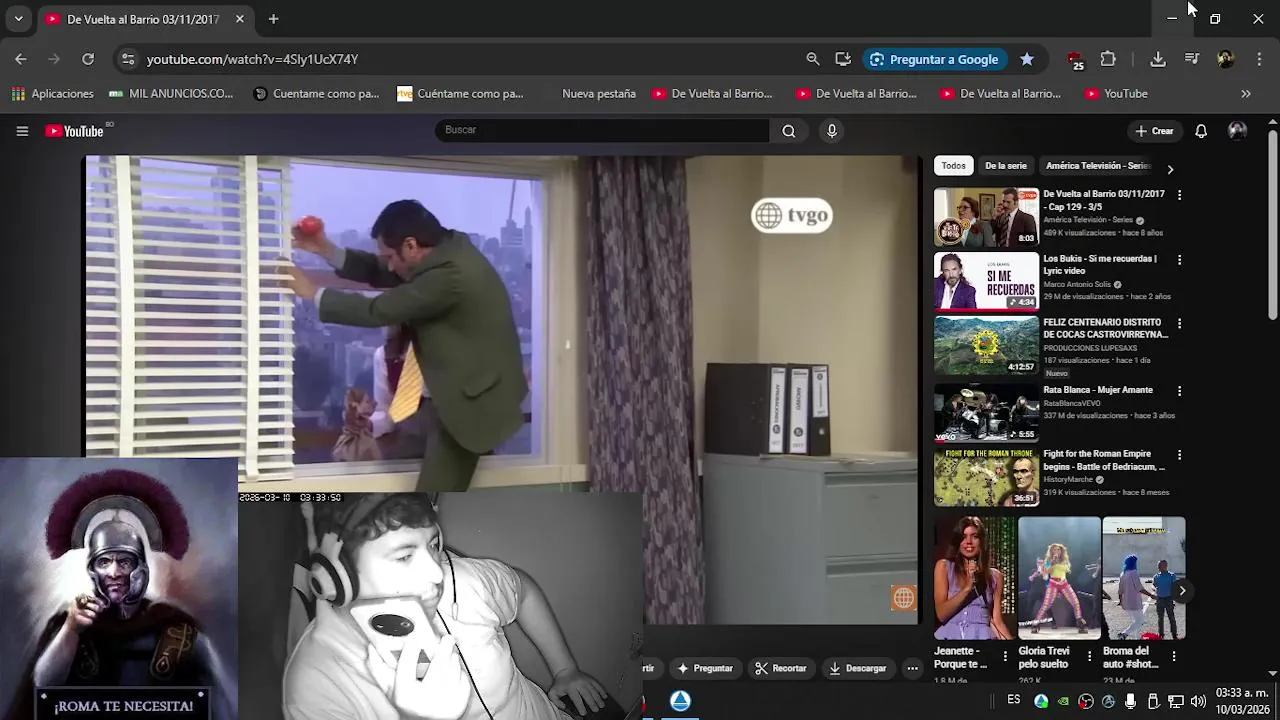The width and height of the screenshot is (1280, 720).
Task: Show more filter chips with right chevron
Action: pos(1170,169)
